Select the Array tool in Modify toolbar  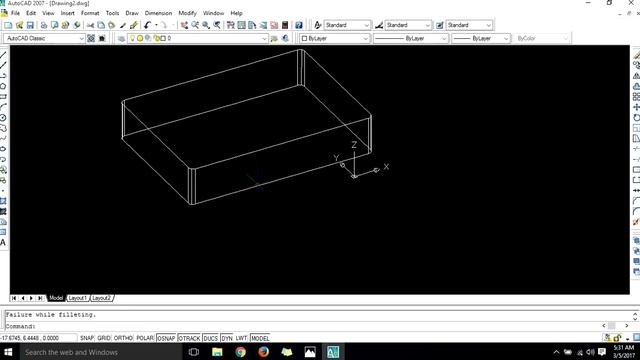(636, 97)
